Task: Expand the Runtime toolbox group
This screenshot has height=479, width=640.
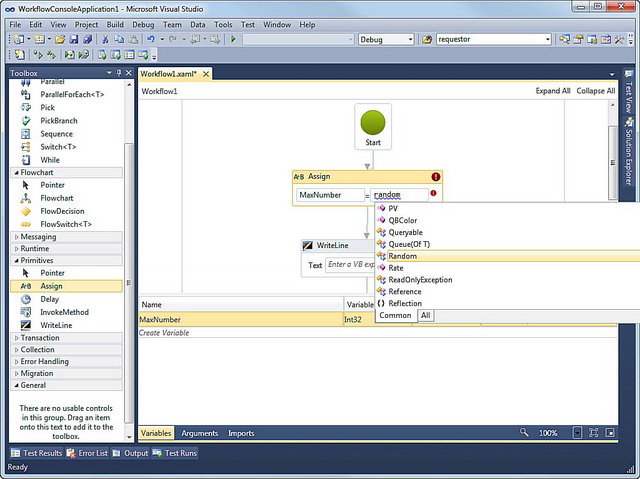Action: click(x=16, y=249)
